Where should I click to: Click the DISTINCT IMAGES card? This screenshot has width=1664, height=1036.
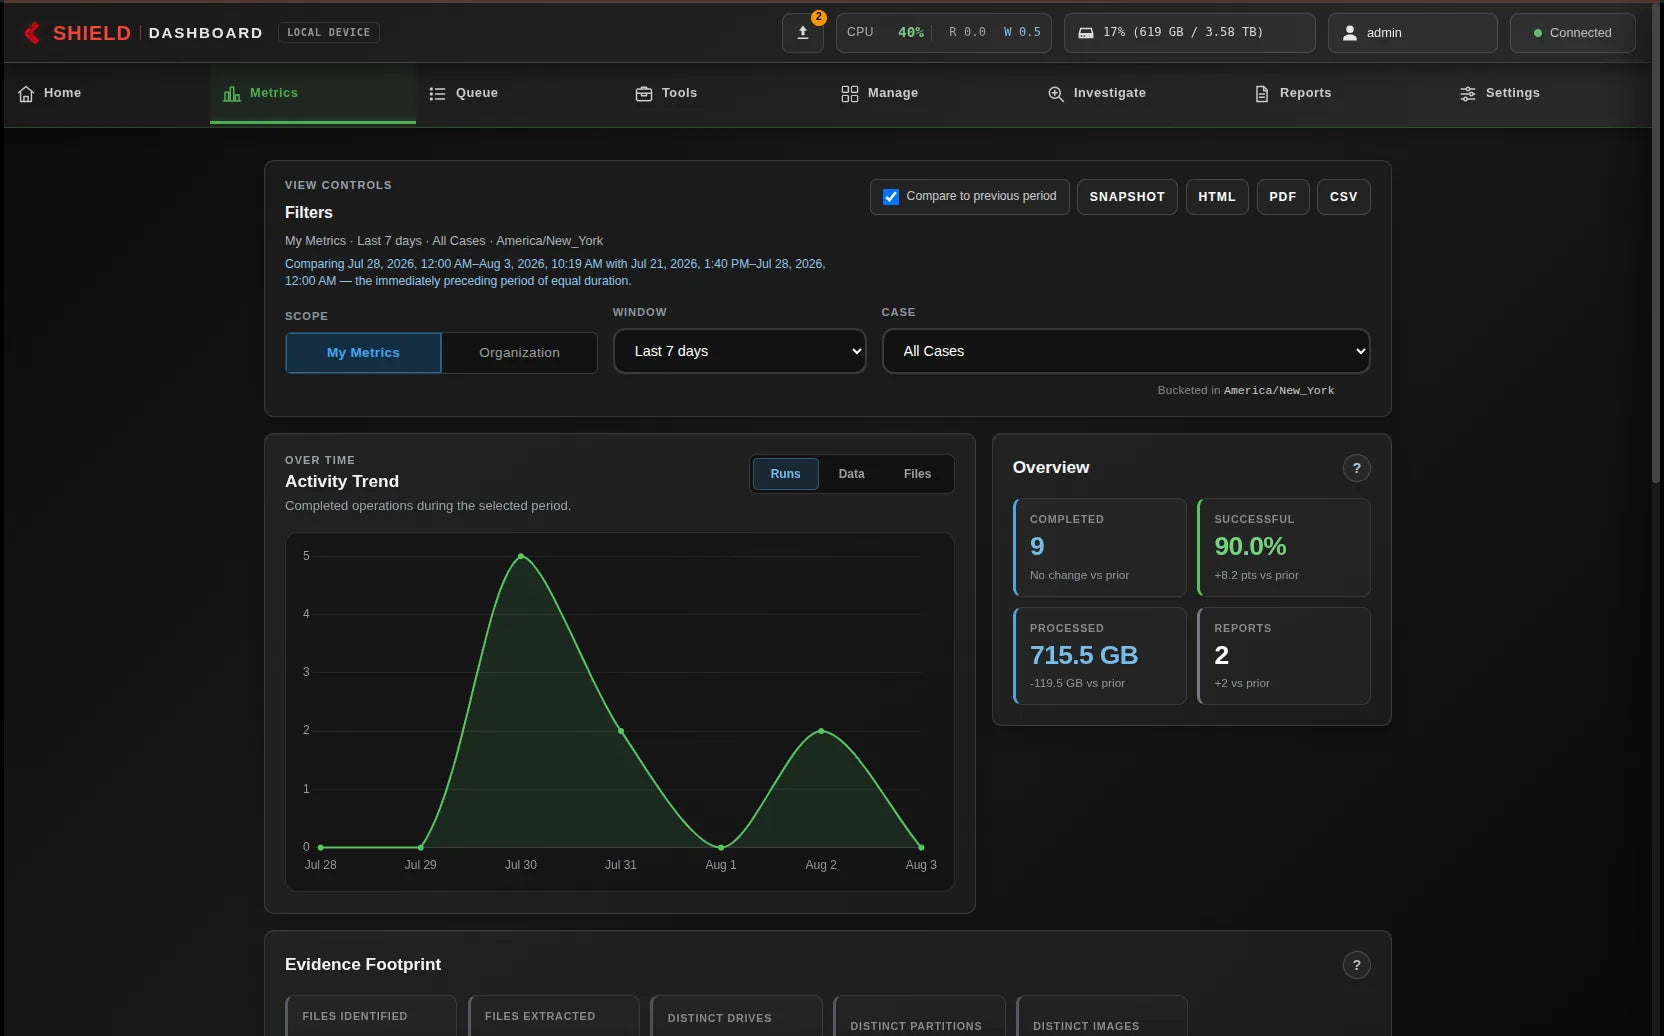[x=1102, y=1016]
